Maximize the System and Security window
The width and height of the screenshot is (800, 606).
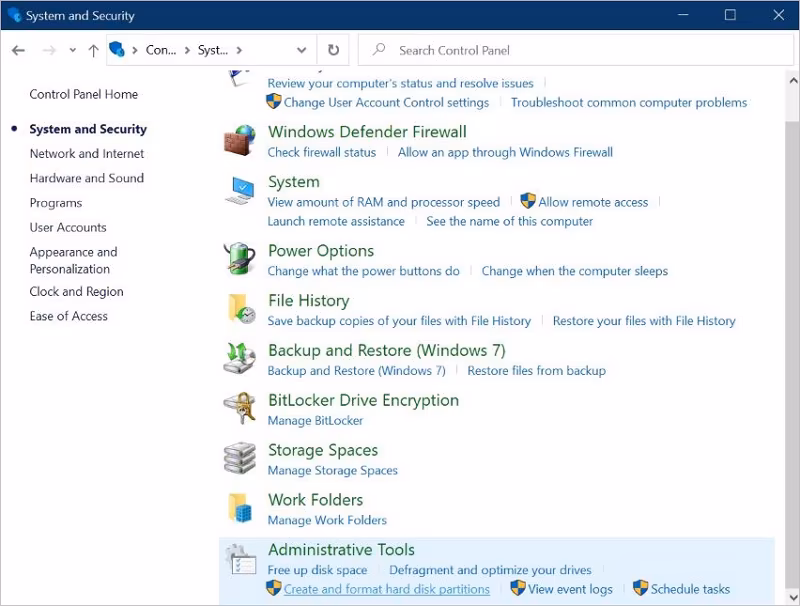click(x=730, y=15)
